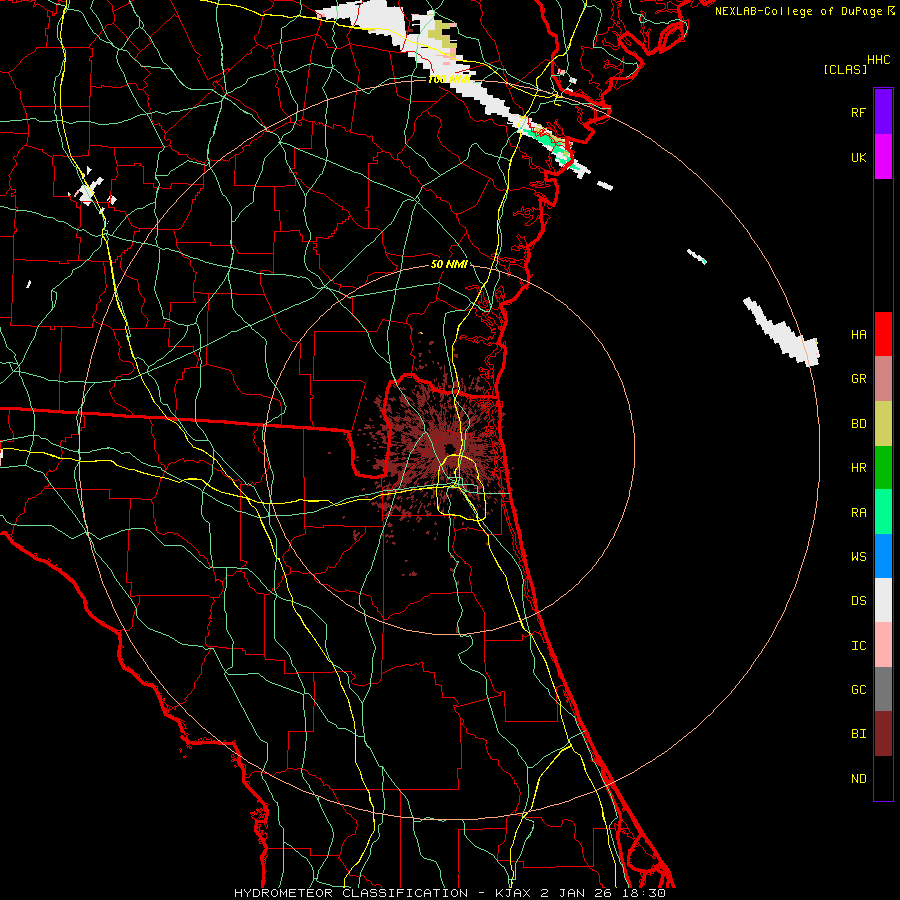Click the HR green legend swatch

(883, 468)
